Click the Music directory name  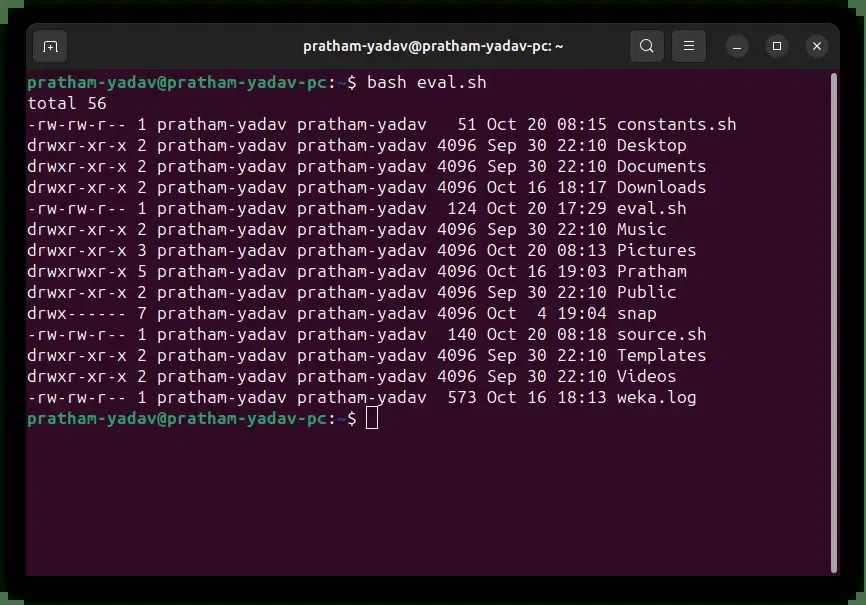pos(641,229)
